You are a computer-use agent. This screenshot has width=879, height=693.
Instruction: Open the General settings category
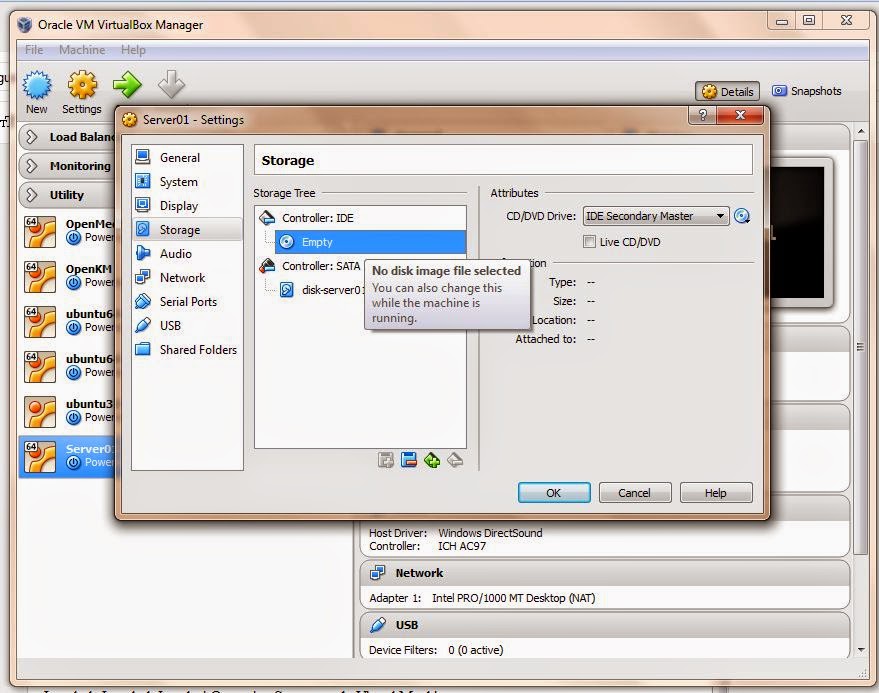pyautogui.click(x=187, y=158)
